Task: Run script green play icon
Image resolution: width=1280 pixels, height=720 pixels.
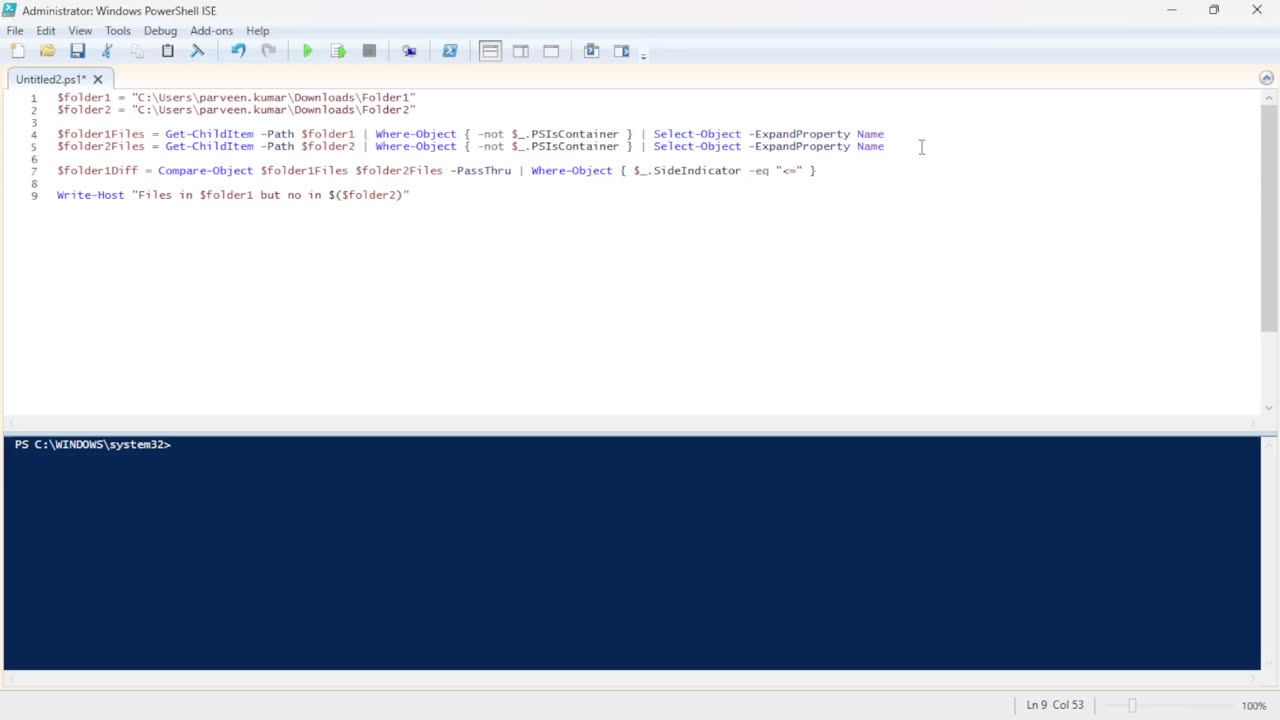Action: point(308,51)
